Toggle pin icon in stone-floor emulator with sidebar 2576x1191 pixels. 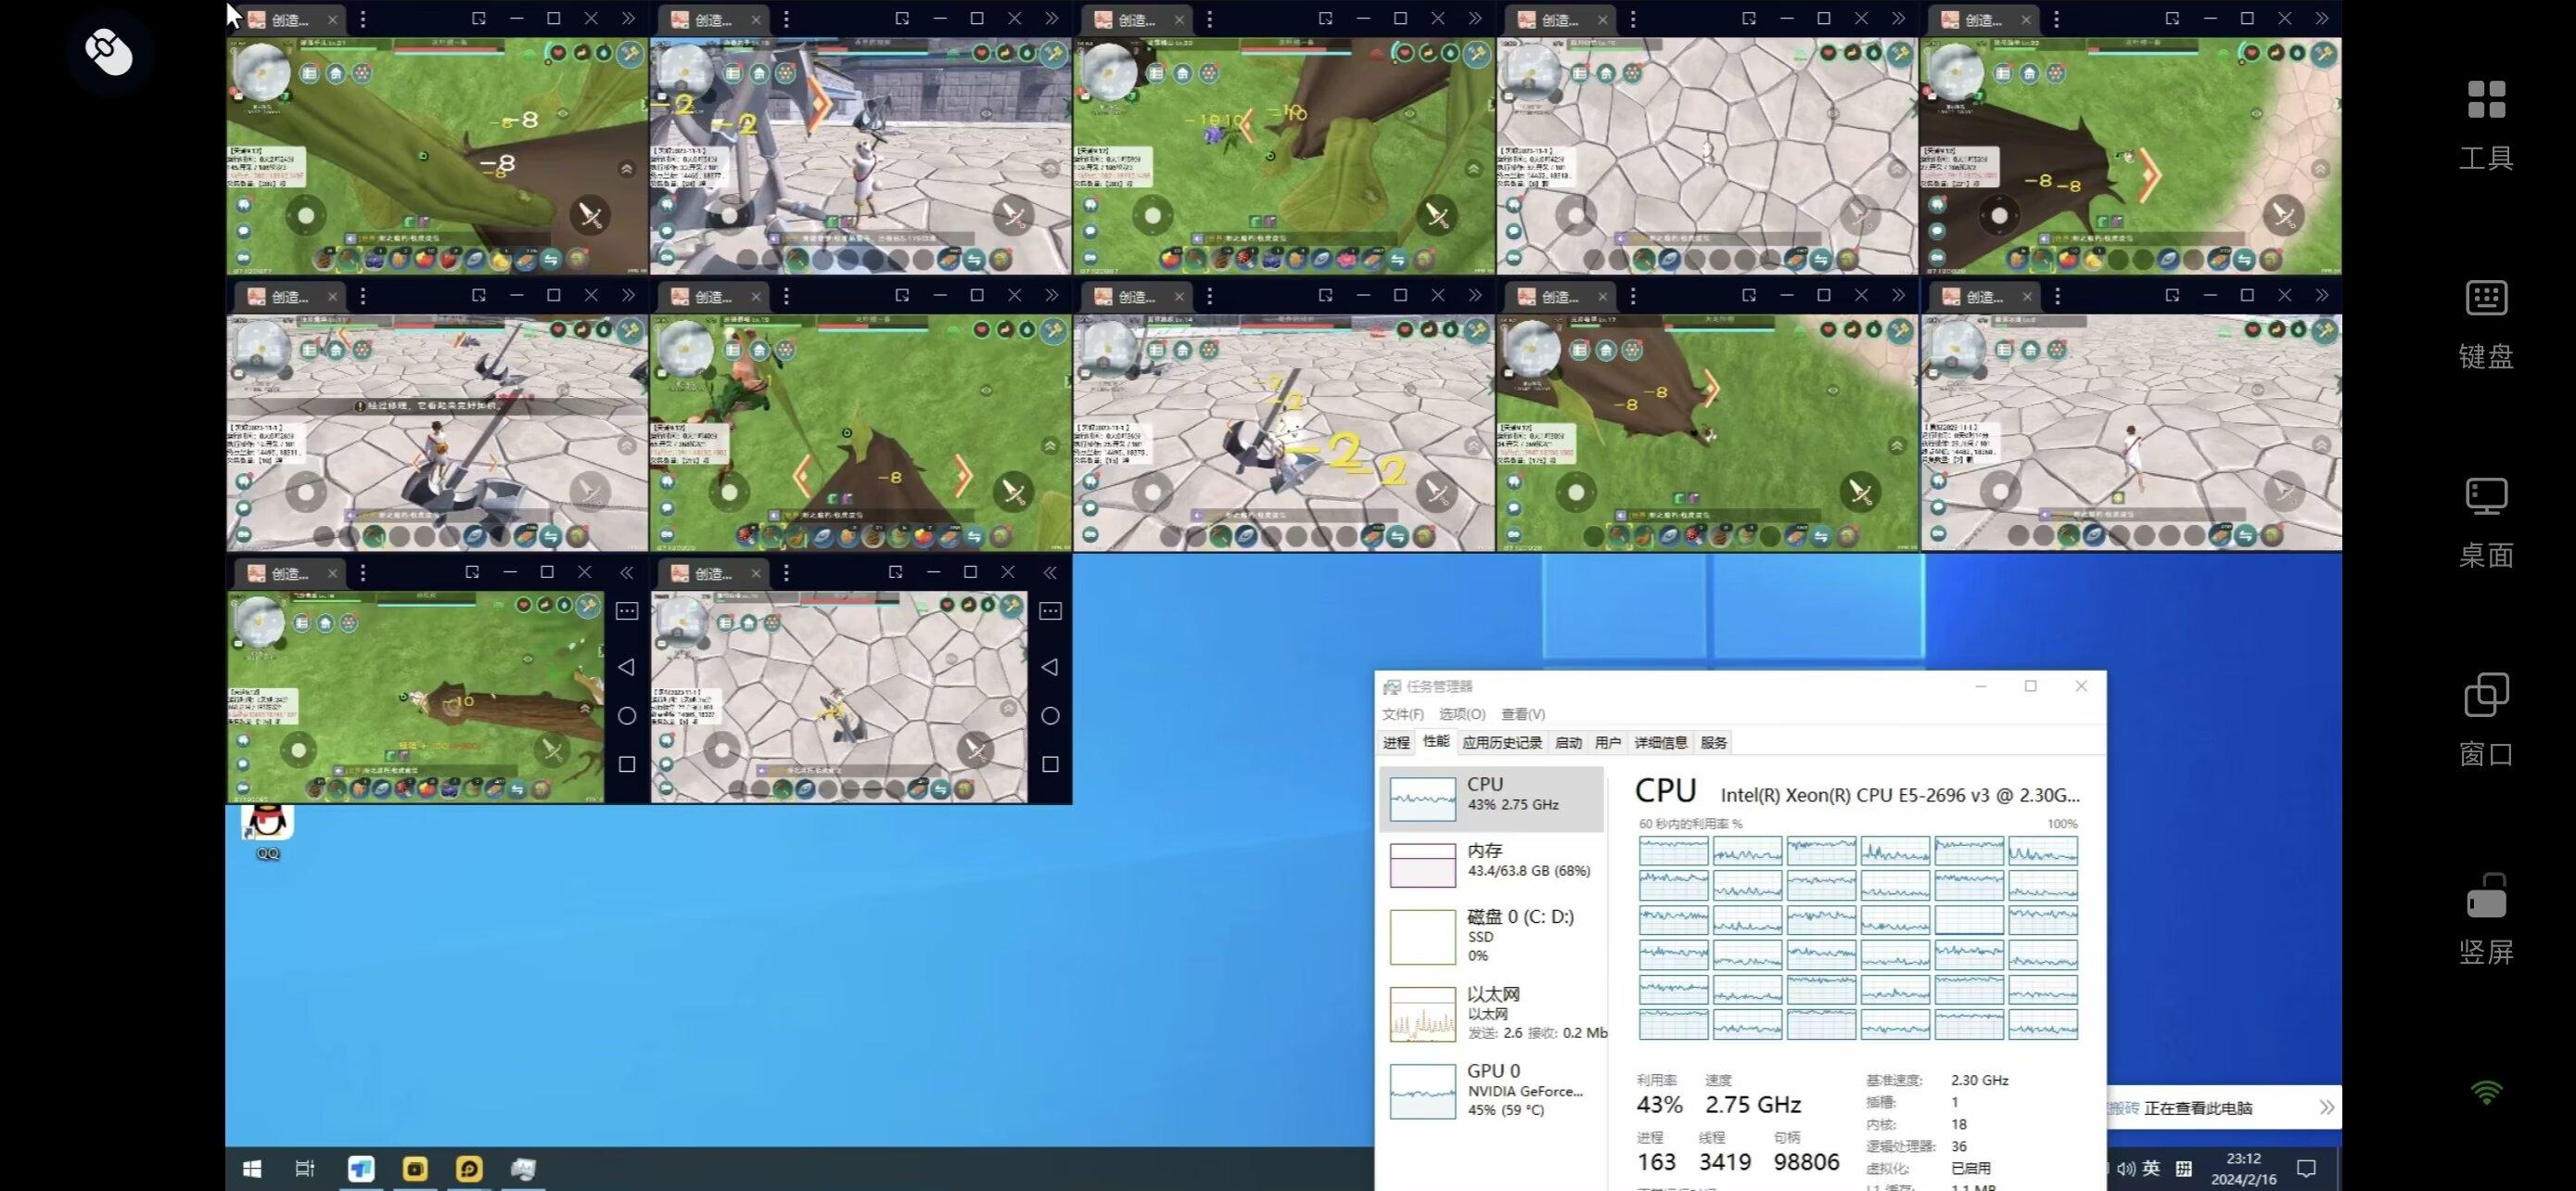pyautogui.click(x=895, y=572)
